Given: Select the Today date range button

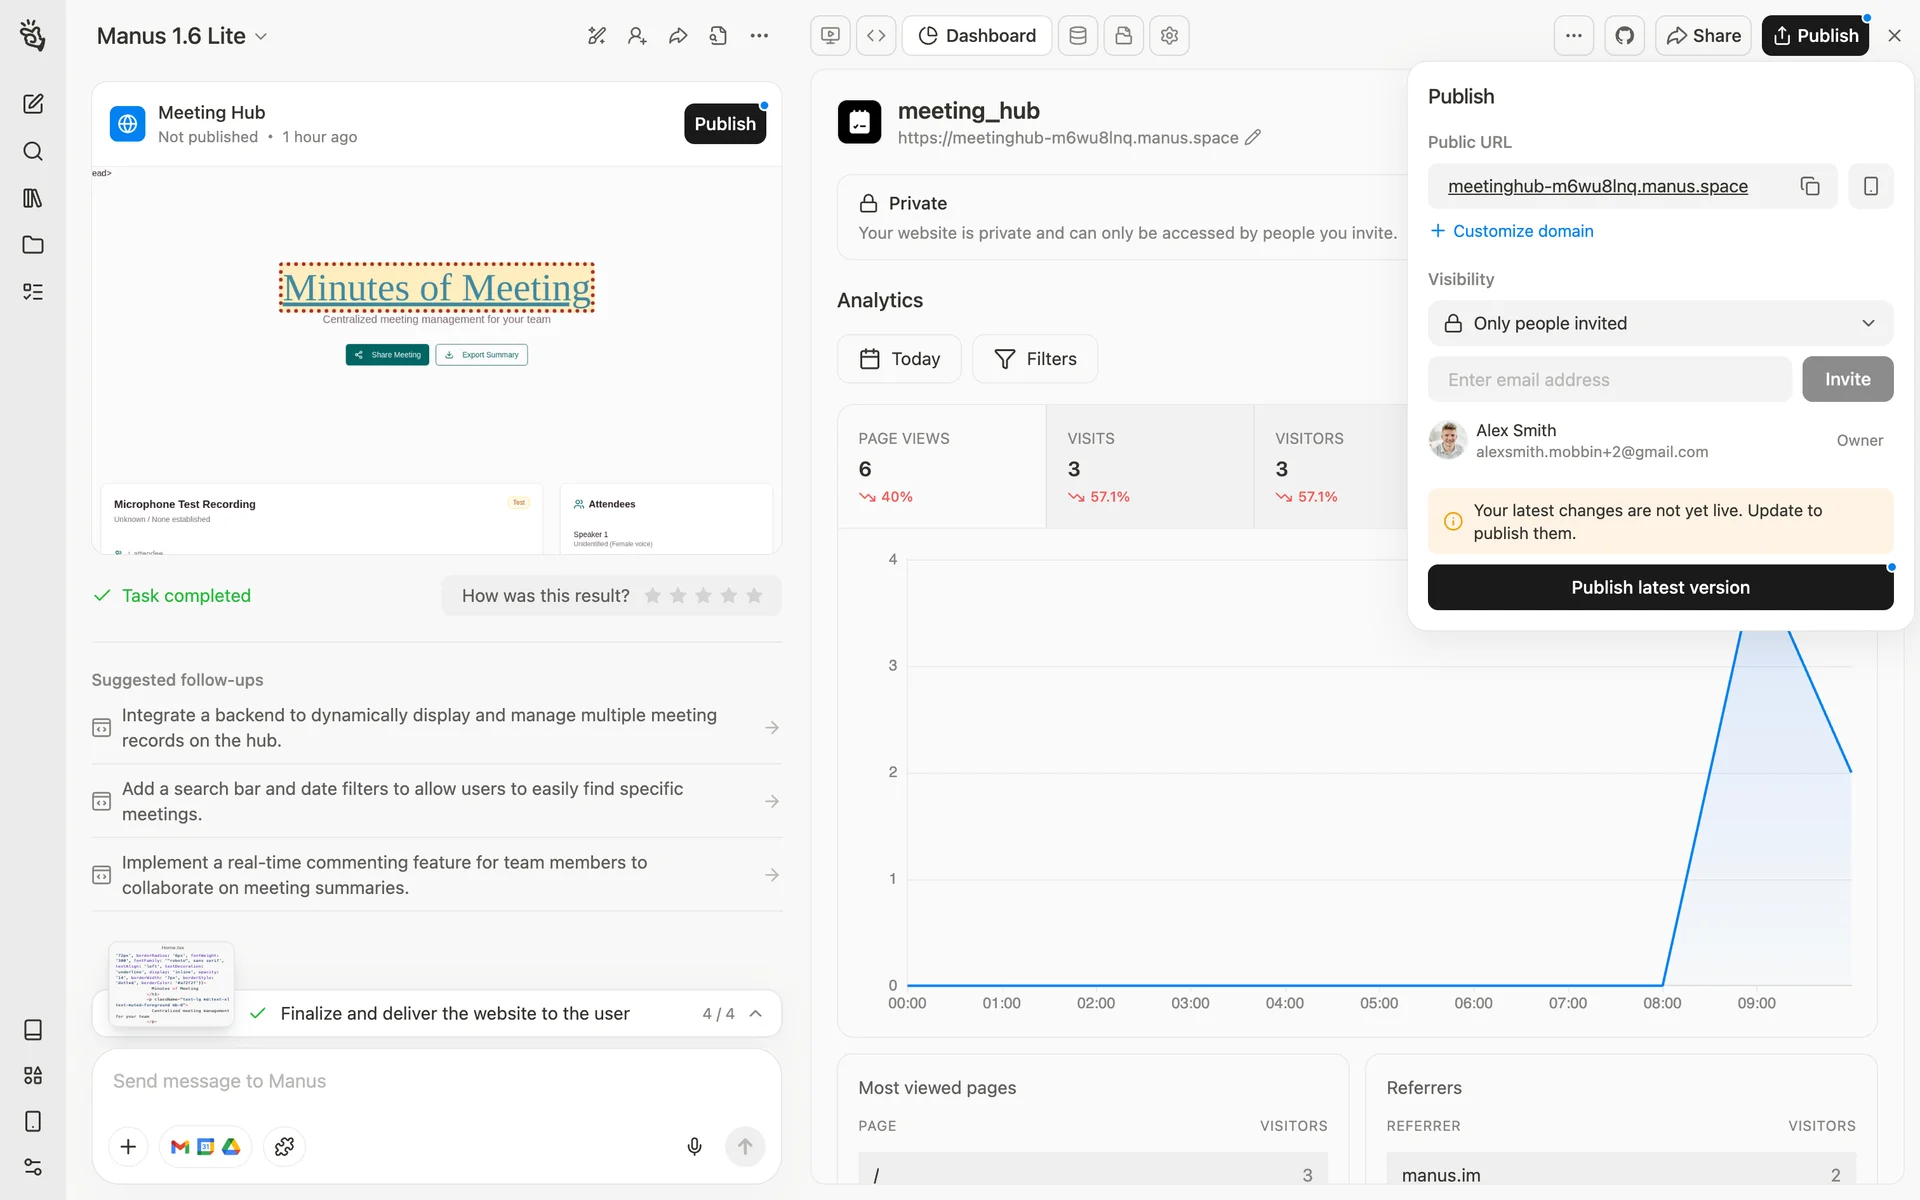Looking at the screenshot, I should click(899, 359).
